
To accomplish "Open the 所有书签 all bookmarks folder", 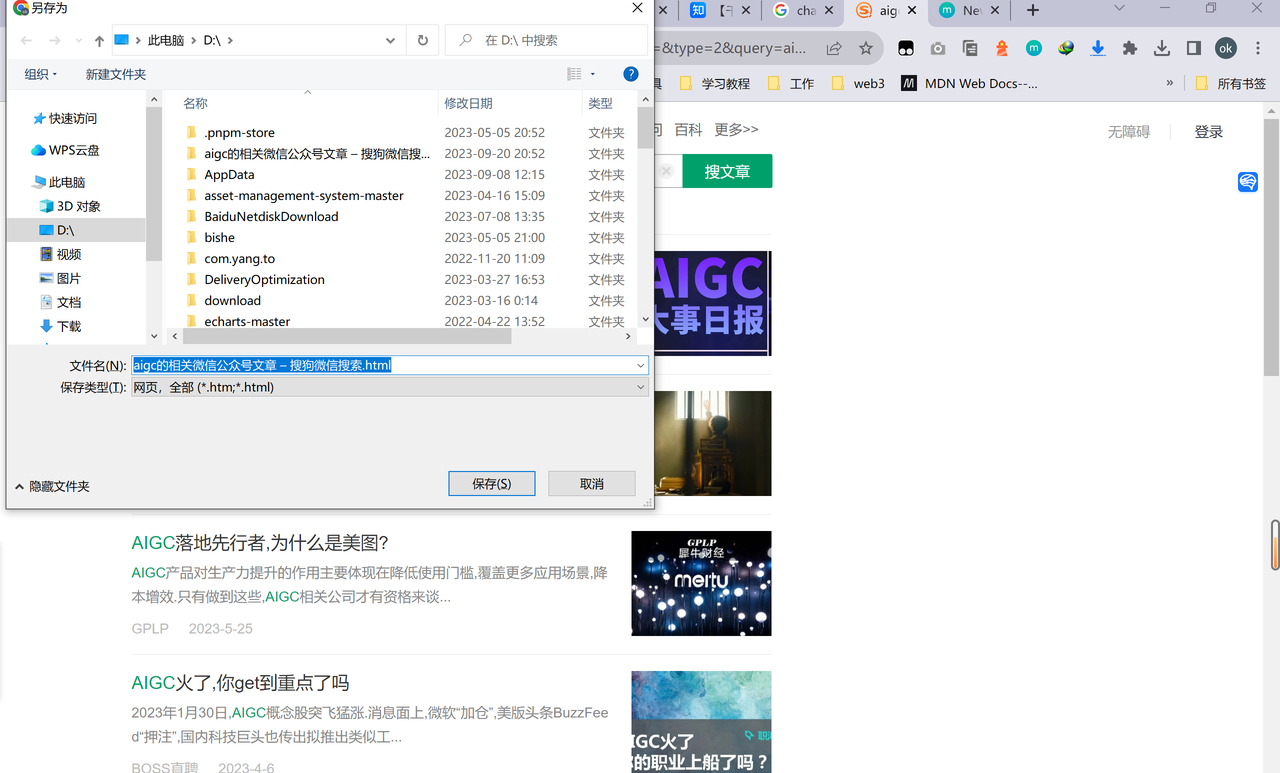I will [x=1231, y=84].
